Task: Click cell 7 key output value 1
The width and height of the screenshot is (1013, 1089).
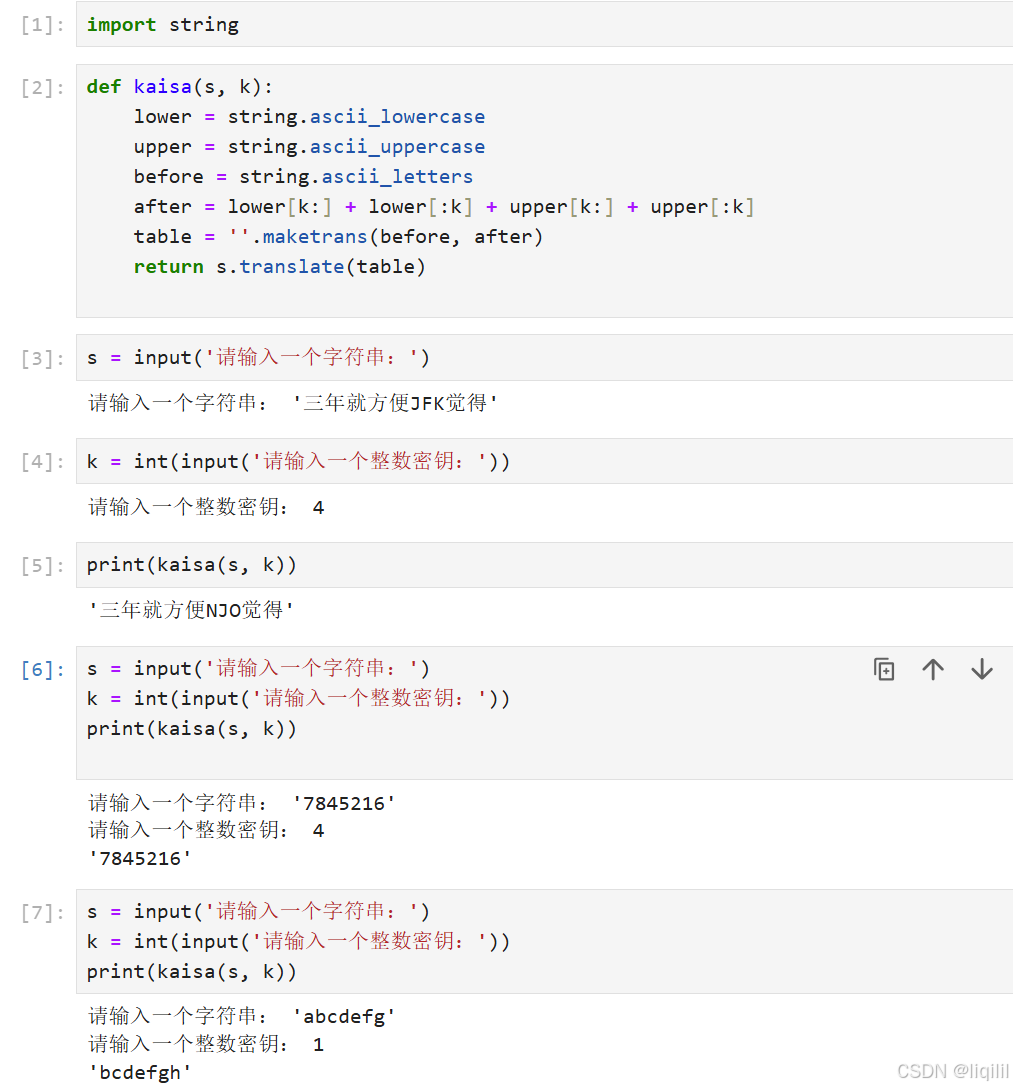Action: 318,1045
